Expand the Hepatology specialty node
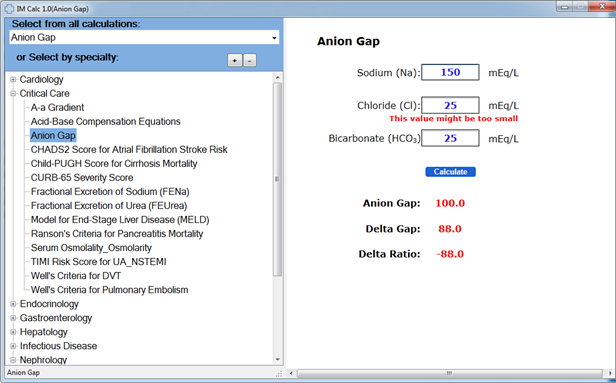Screen dimensions: 616x383 pos(13,332)
